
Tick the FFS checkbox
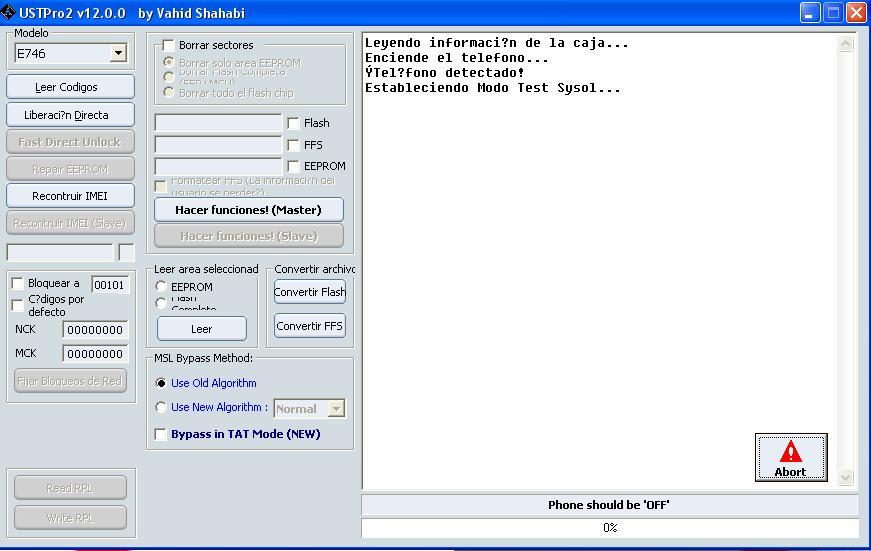(293, 145)
